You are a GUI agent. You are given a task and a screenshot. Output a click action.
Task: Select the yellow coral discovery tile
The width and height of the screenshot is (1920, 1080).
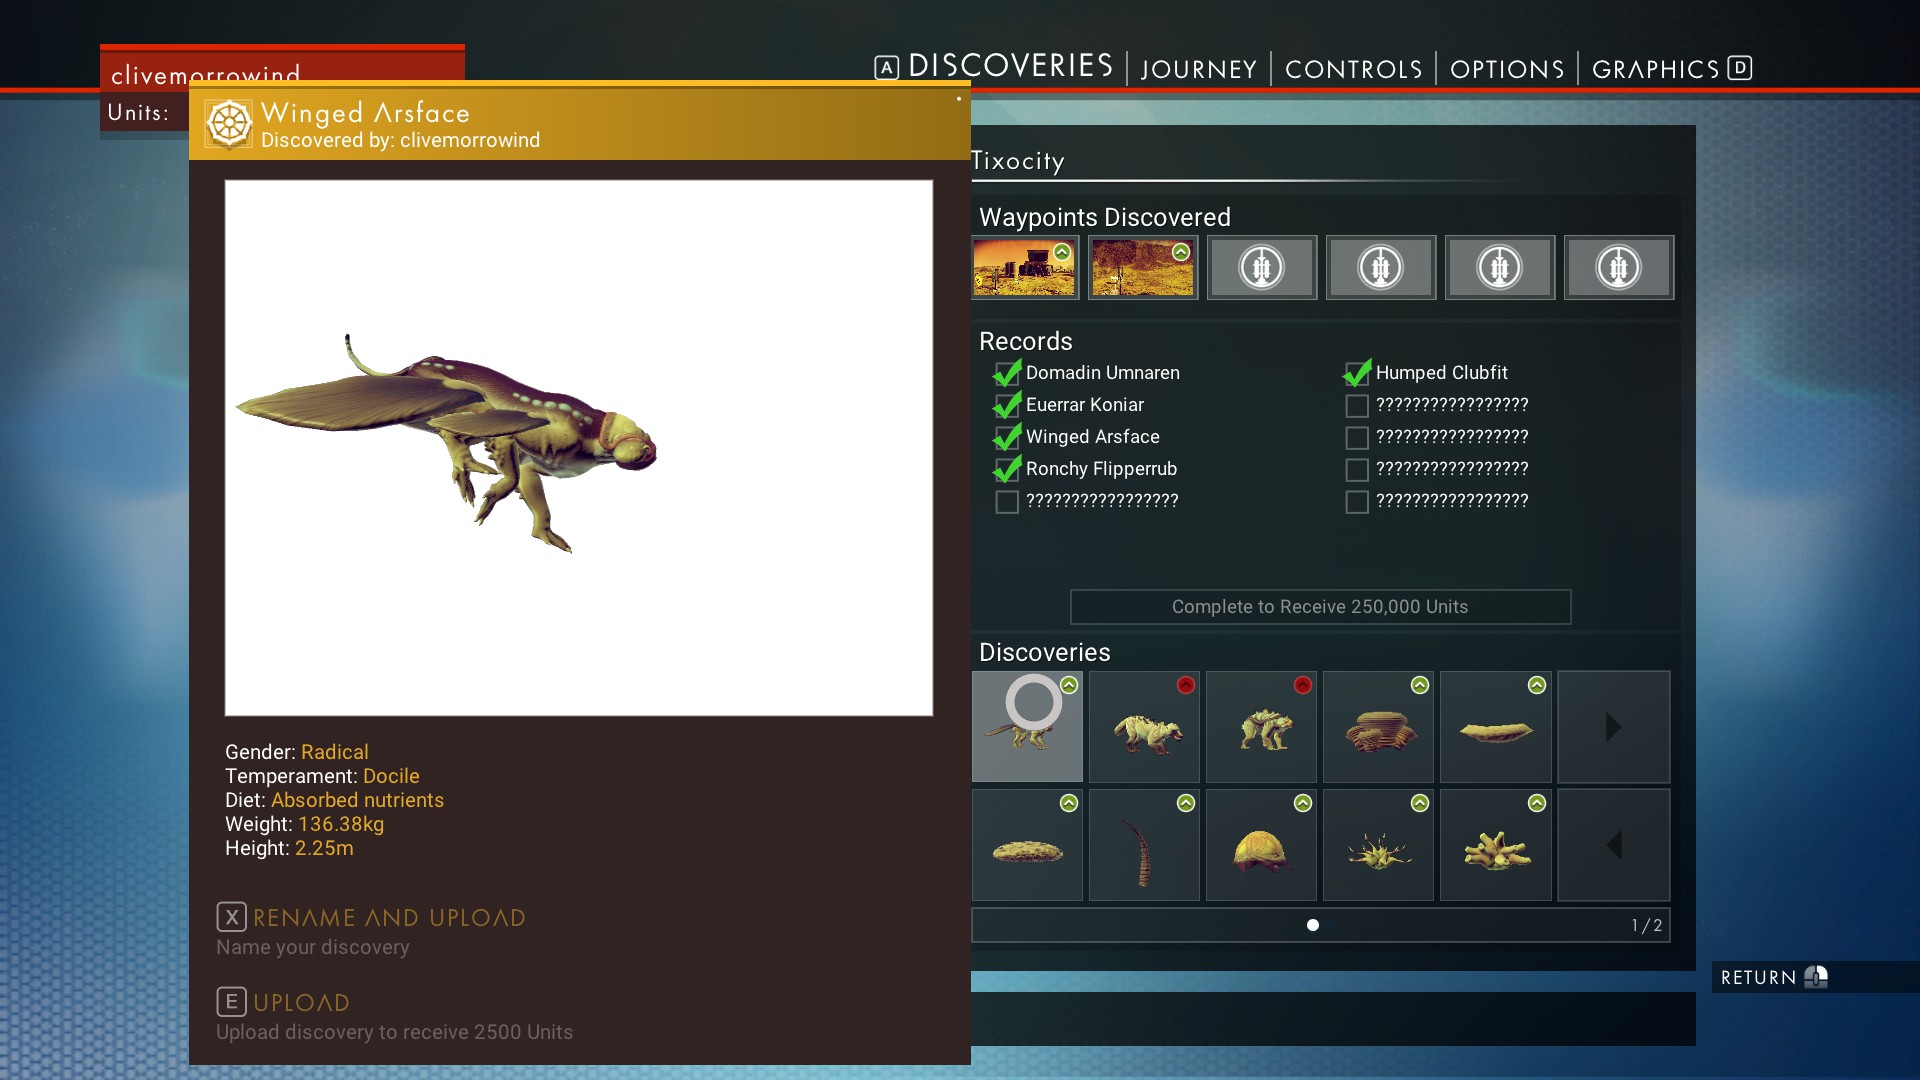[x=1495, y=846]
